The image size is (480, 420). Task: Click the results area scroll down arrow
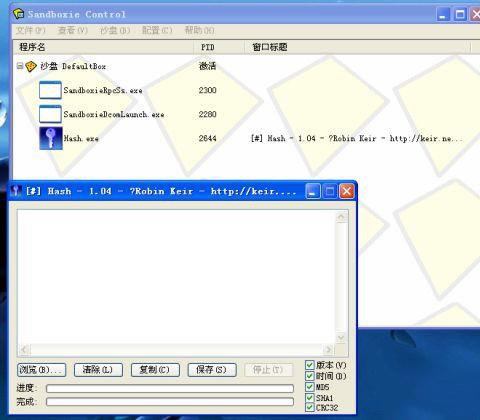(341, 337)
